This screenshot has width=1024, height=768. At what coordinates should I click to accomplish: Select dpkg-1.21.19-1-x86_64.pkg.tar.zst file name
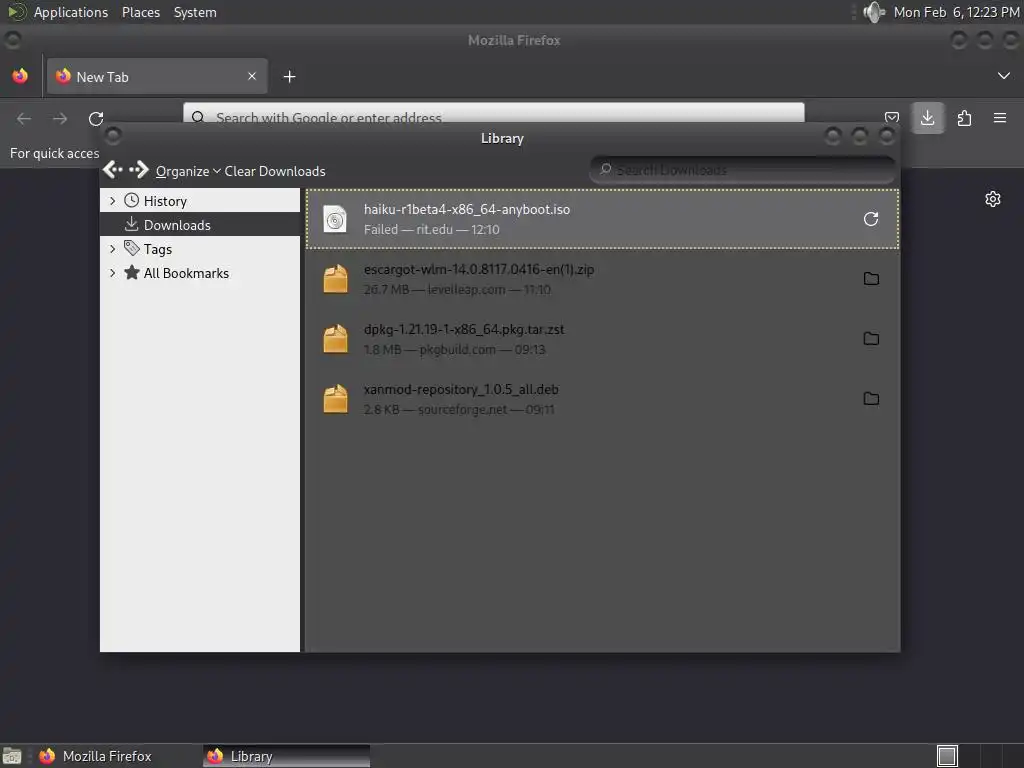(x=464, y=329)
